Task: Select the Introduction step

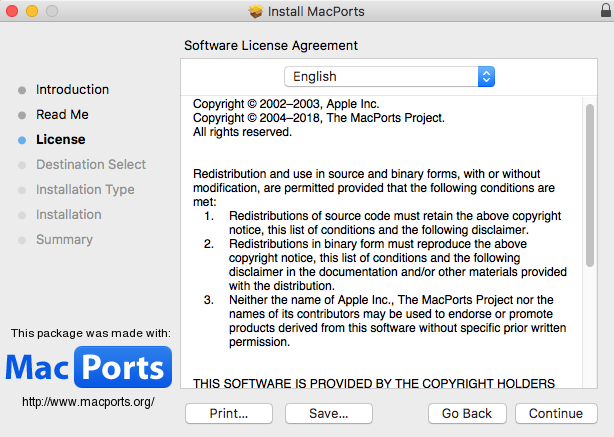Action: [x=72, y=89]
